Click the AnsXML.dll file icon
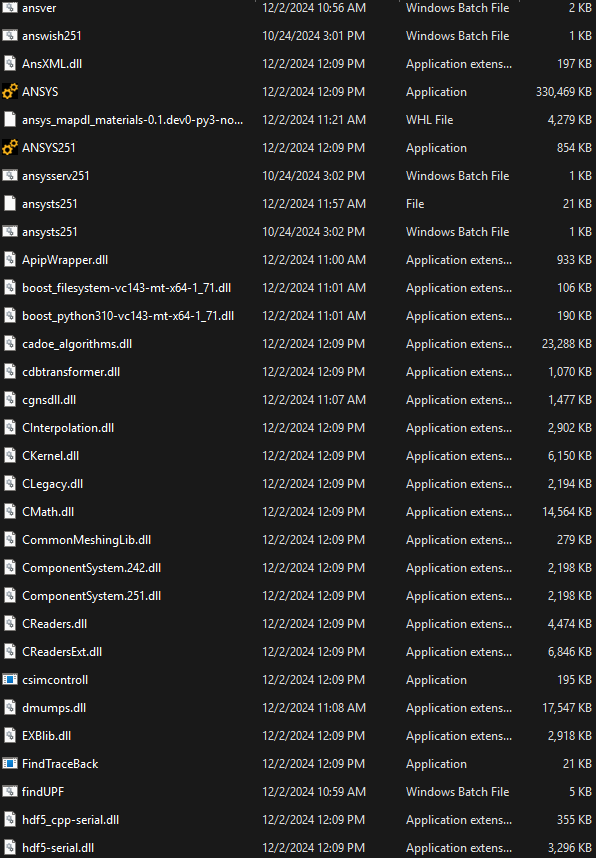 (x=10, y=63)
